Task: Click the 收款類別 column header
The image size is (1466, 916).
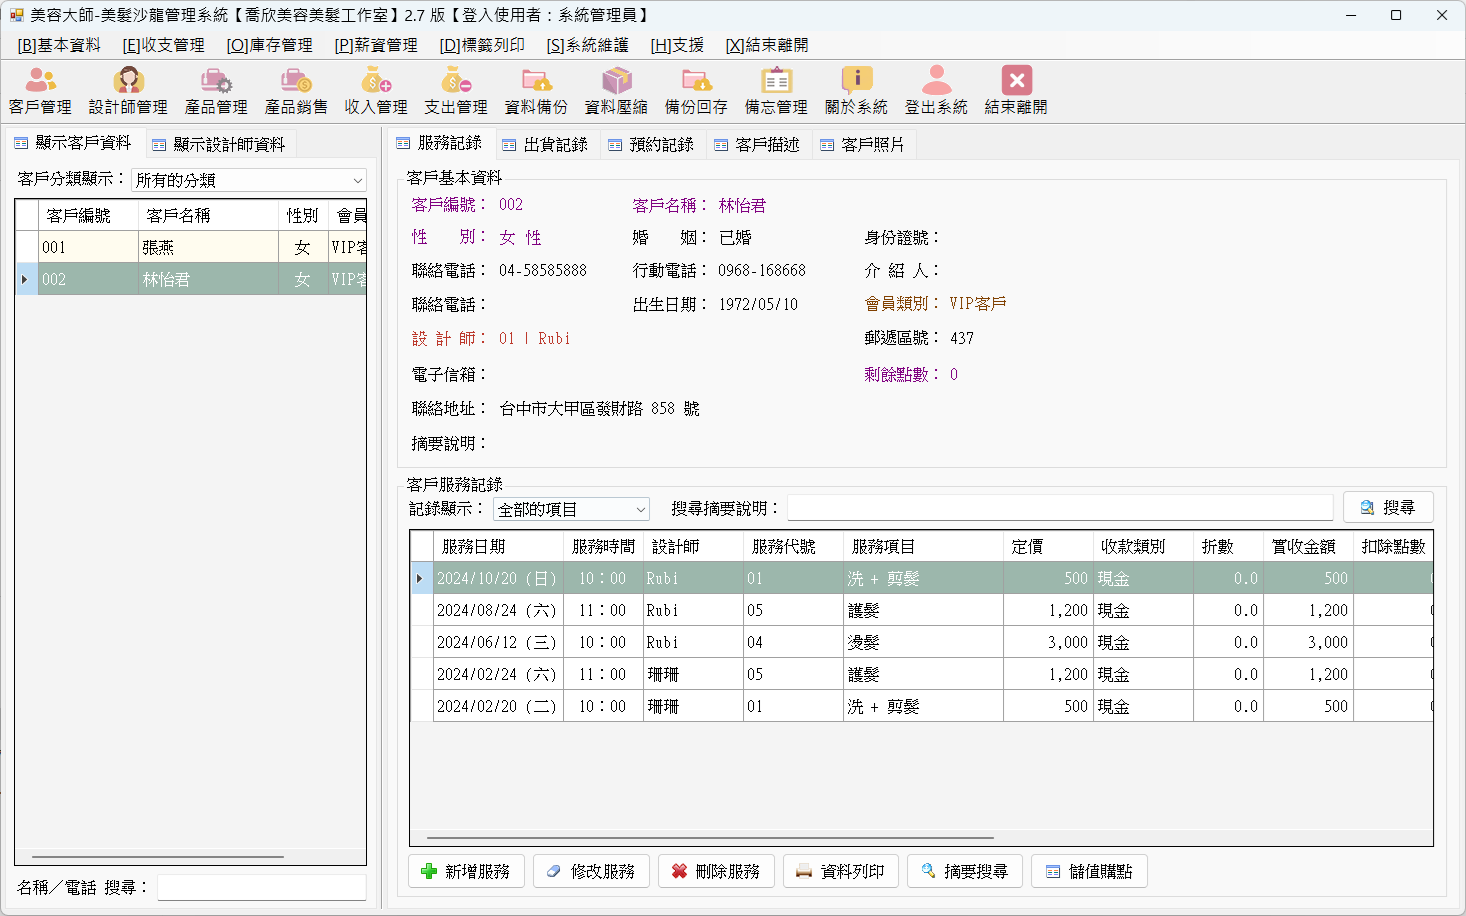Action: (1143, 546)
